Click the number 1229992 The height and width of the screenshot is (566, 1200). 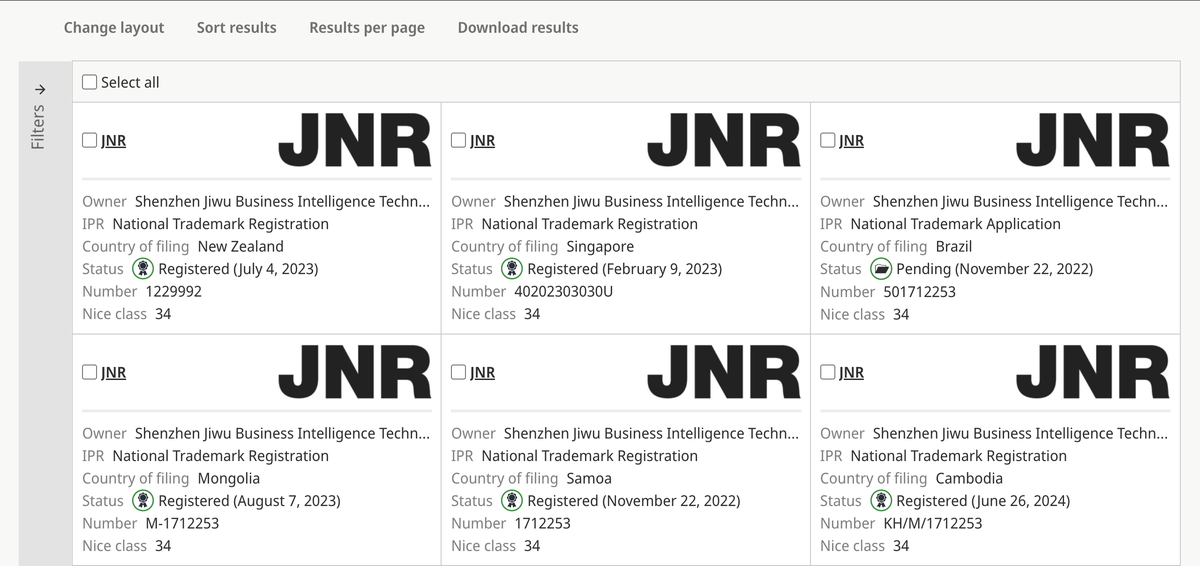tap(173, 291)
